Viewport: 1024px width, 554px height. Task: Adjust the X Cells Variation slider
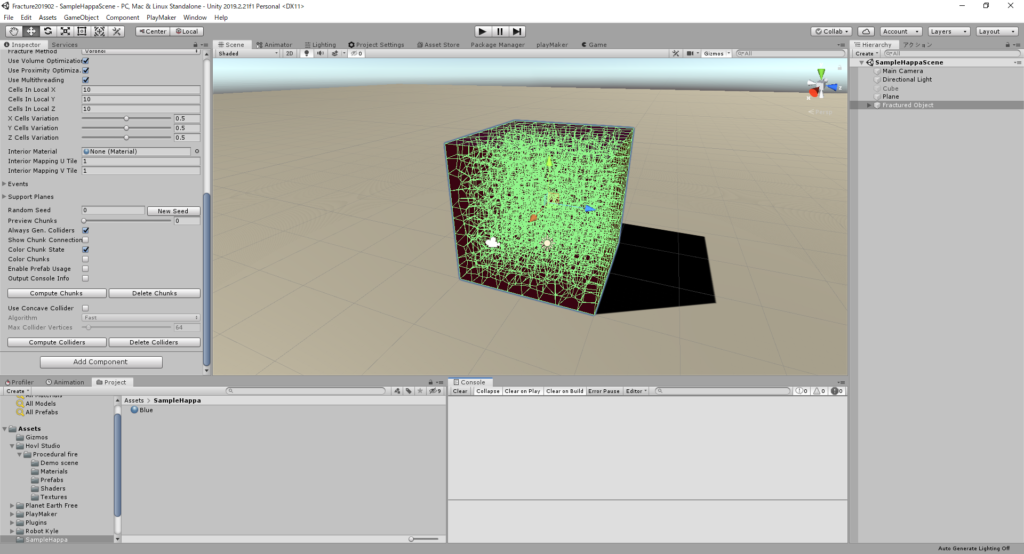click(126, 119)
